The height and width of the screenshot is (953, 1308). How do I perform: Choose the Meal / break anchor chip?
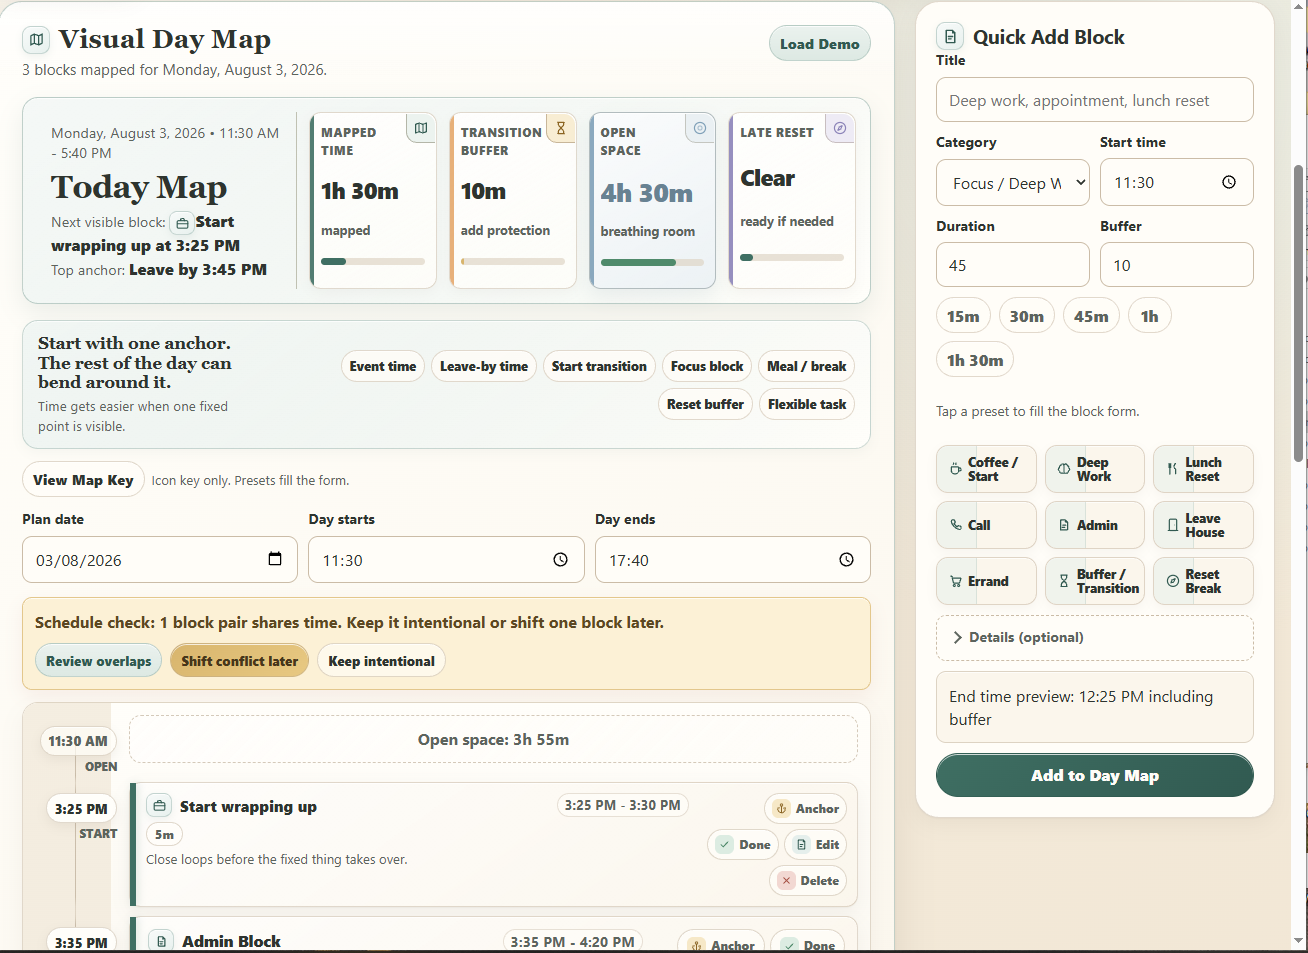(806, 366)
